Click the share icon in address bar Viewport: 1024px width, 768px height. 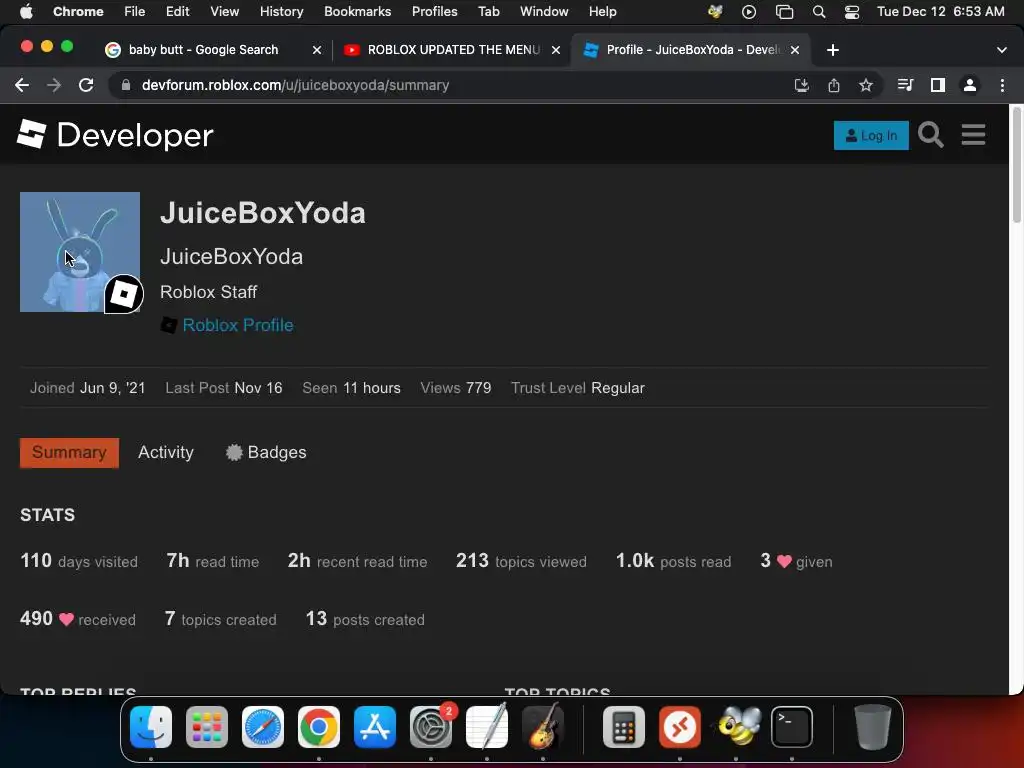(x=833, y=85)
